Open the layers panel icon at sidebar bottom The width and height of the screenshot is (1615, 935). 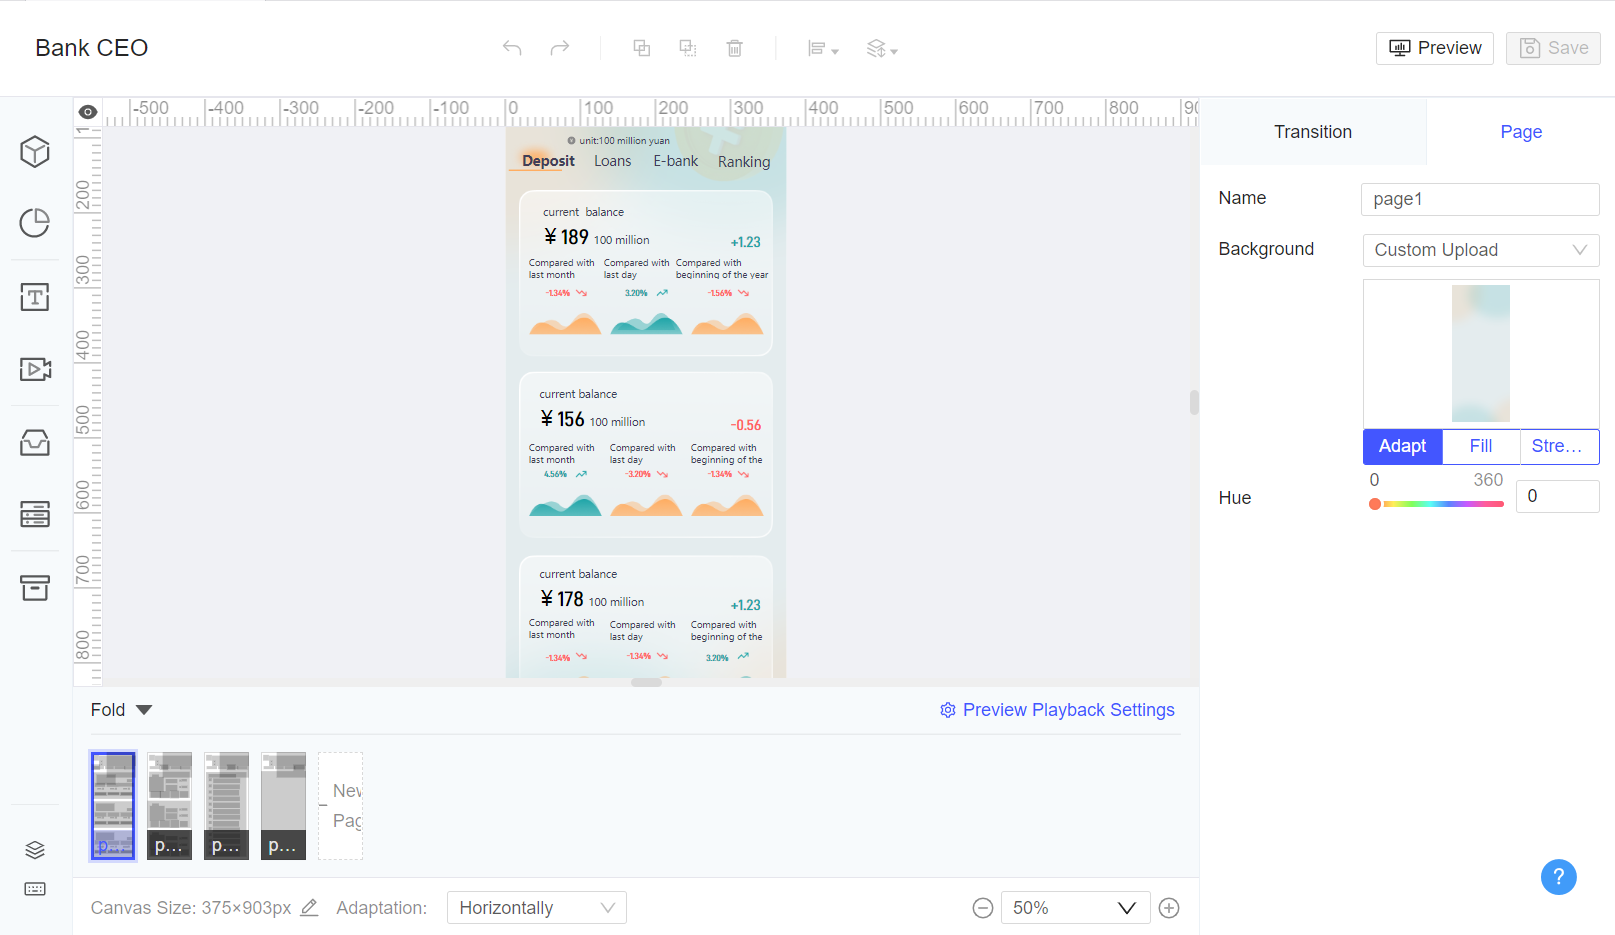35,849
